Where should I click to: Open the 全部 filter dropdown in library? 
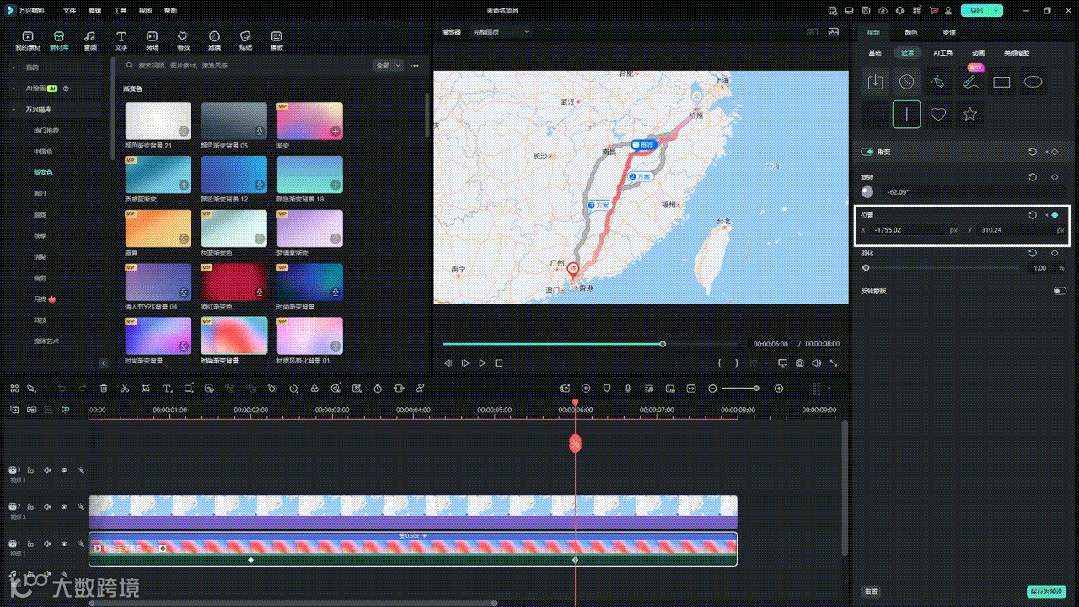click(x=388, y=65)
